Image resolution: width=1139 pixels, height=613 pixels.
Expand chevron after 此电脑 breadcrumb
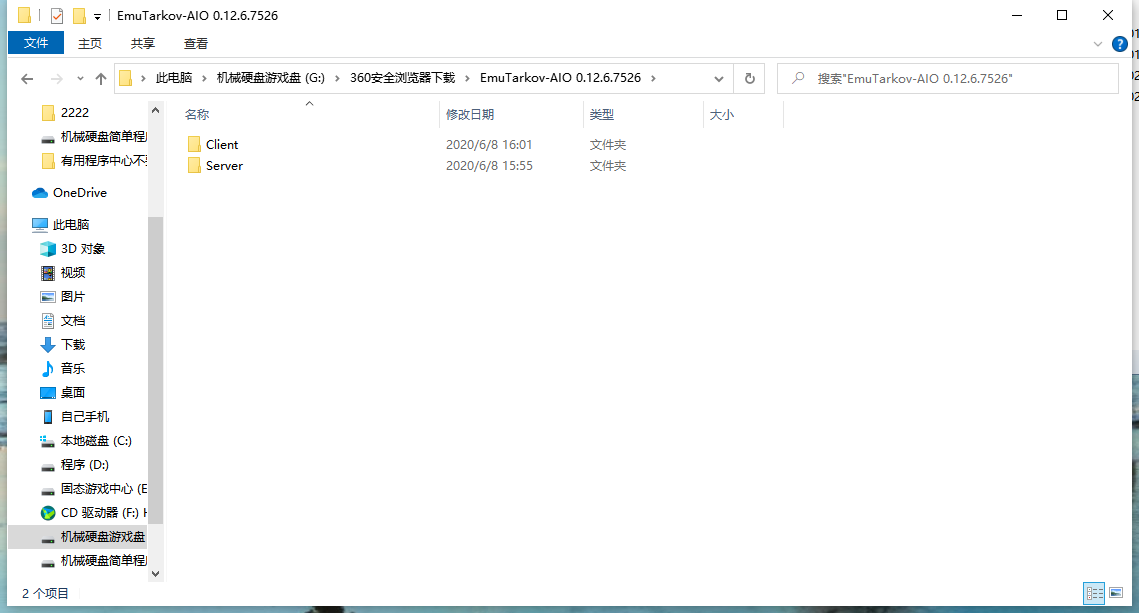coord(204,78)
